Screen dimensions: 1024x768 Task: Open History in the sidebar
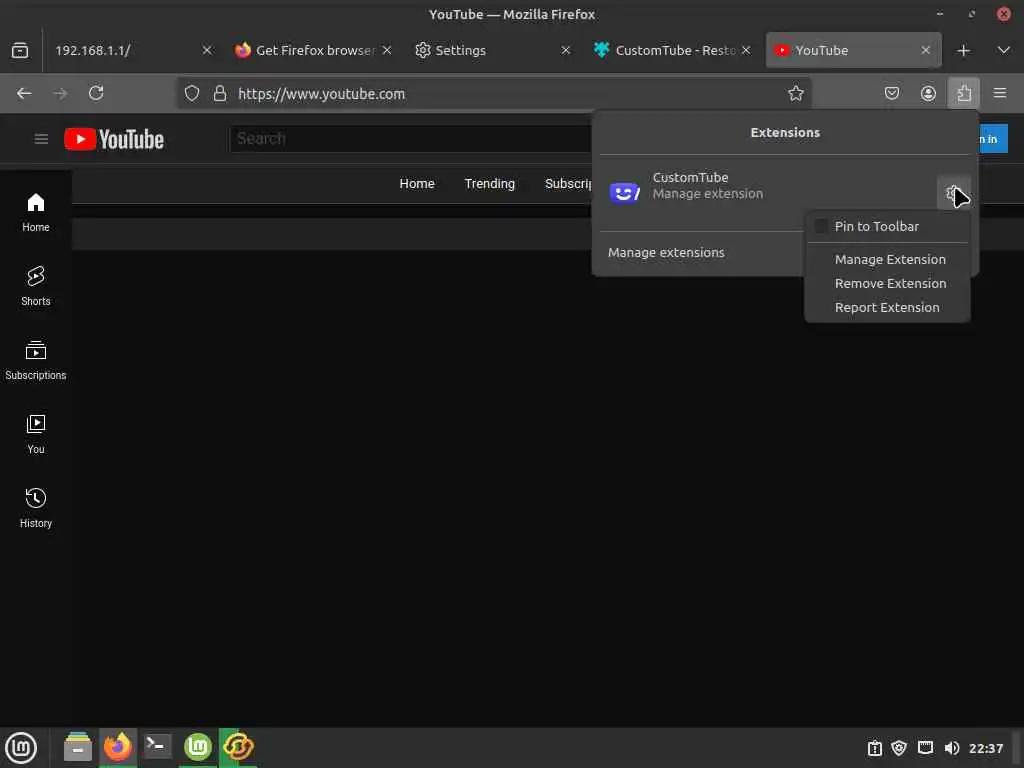(35, 508)
